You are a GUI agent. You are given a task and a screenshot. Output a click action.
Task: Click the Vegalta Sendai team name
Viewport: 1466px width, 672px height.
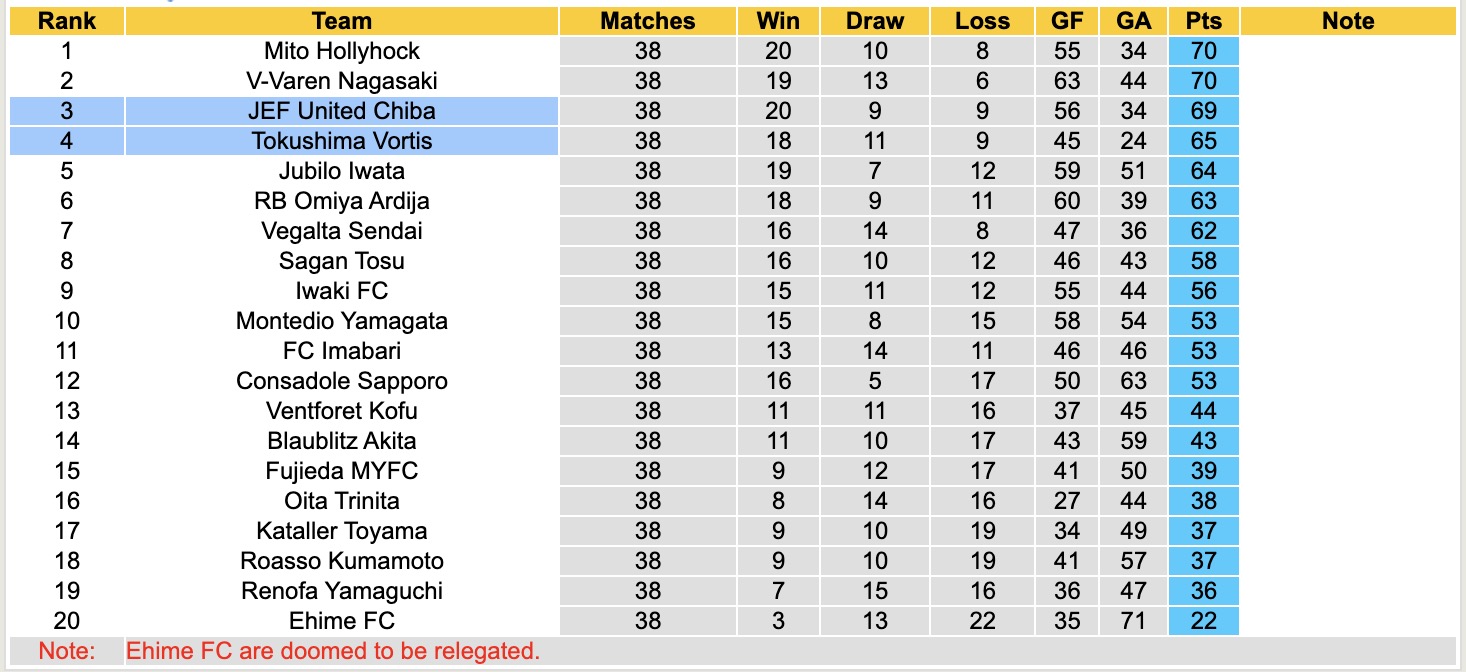342,231
